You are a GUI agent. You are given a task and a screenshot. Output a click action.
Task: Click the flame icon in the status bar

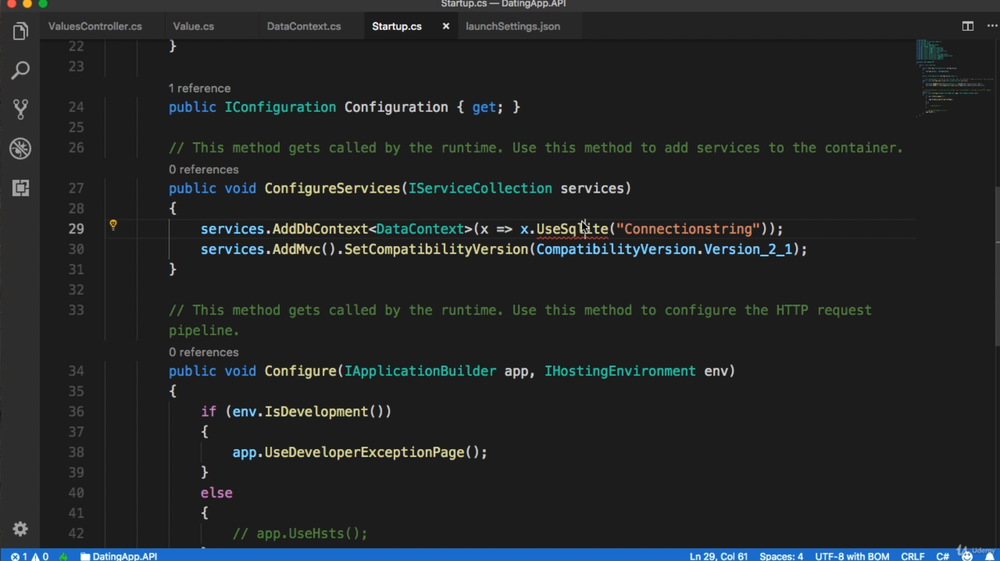(63, 556)
